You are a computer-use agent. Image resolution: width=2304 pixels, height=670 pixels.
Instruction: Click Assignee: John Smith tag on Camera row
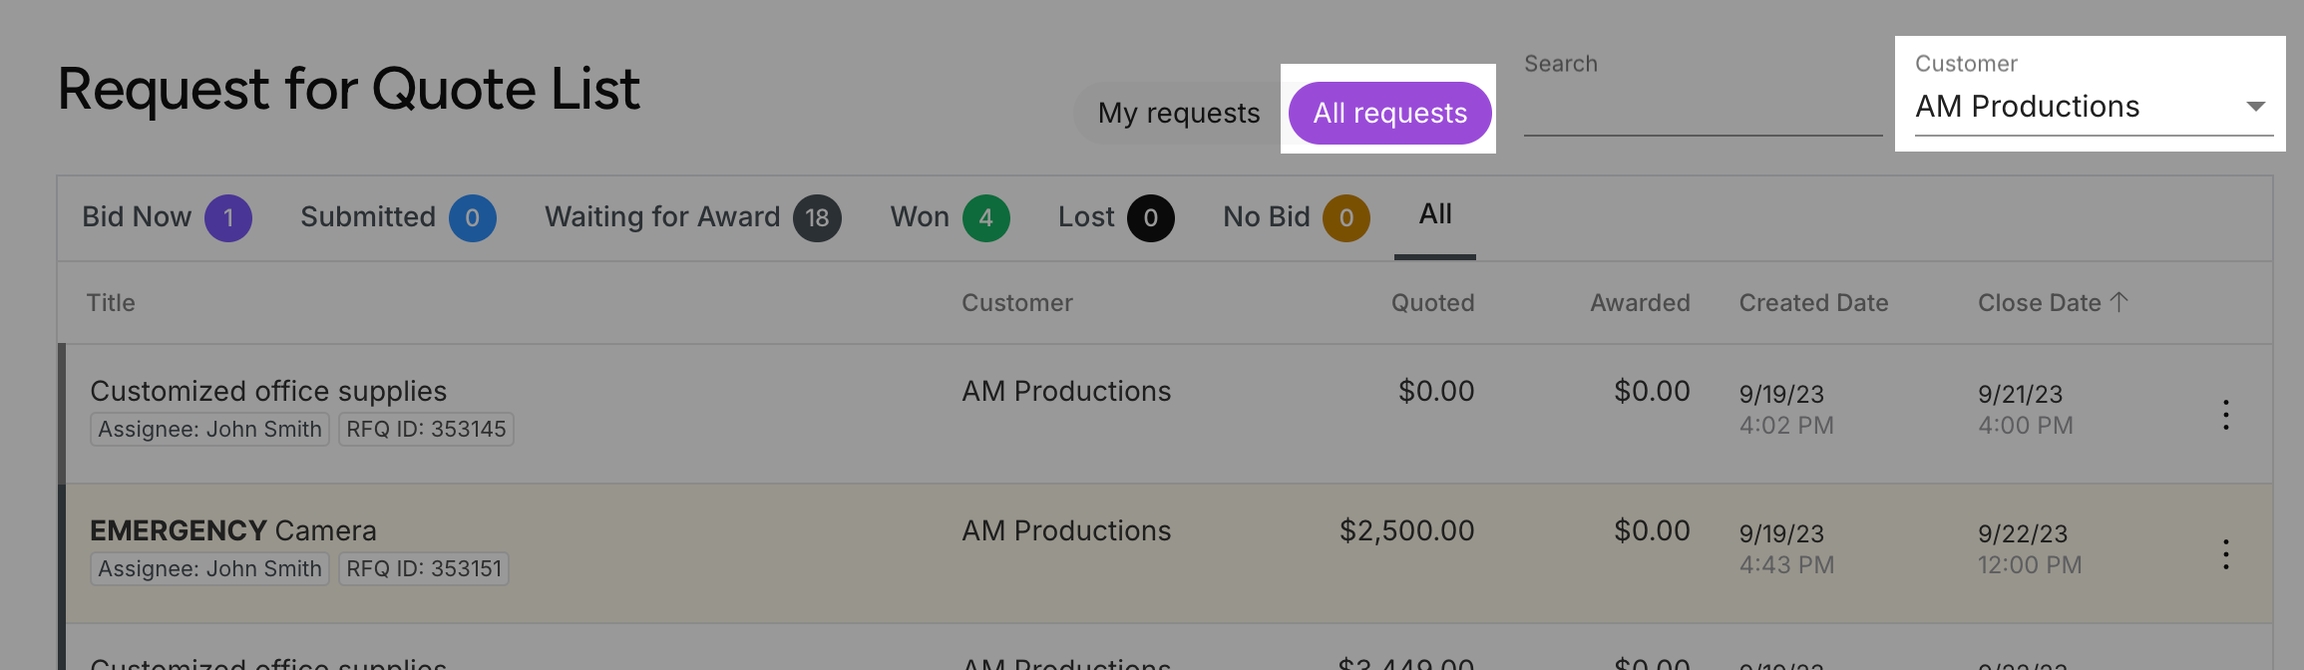point(210,569)
